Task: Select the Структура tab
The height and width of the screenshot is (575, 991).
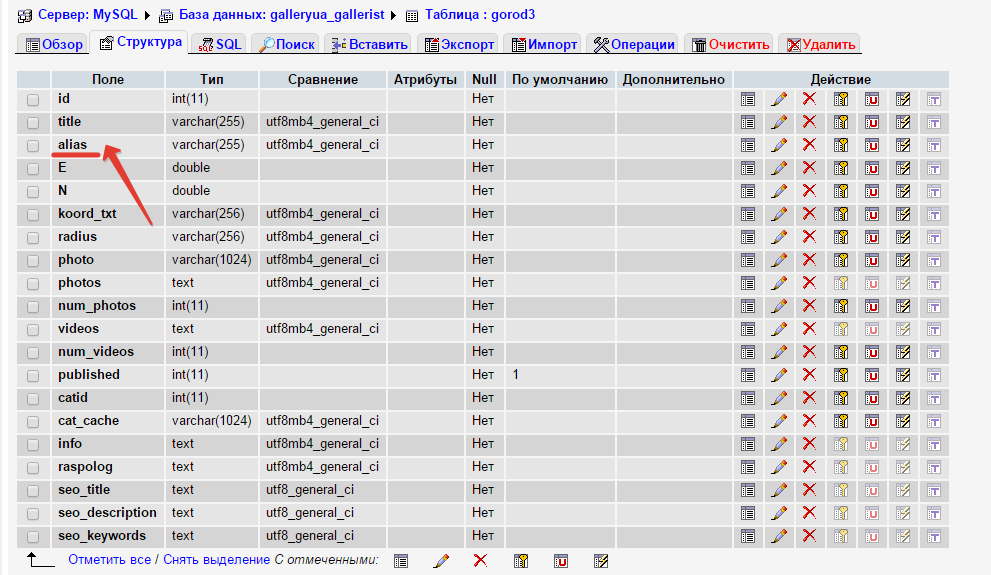Action: pos(140,42)
